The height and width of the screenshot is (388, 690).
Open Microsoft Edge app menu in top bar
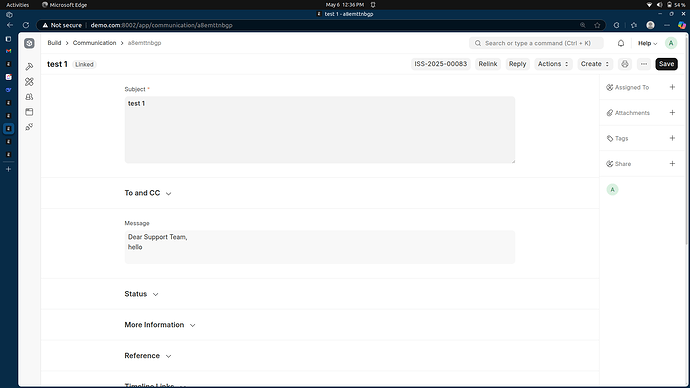pyautogui.click(x=64, y=5)
